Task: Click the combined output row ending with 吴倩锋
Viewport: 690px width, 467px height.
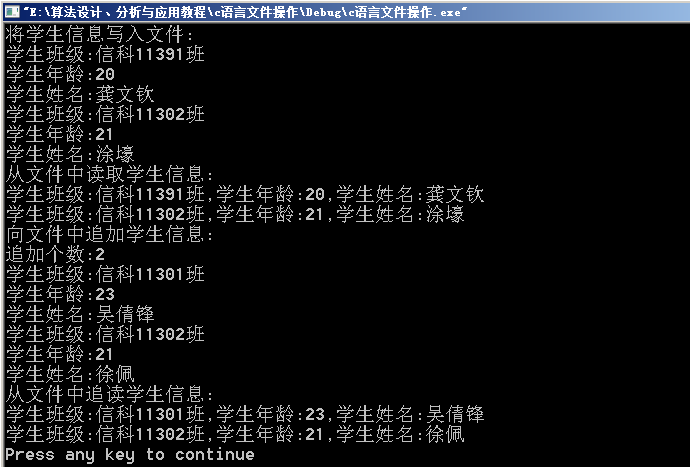Action: click(245, 415)
